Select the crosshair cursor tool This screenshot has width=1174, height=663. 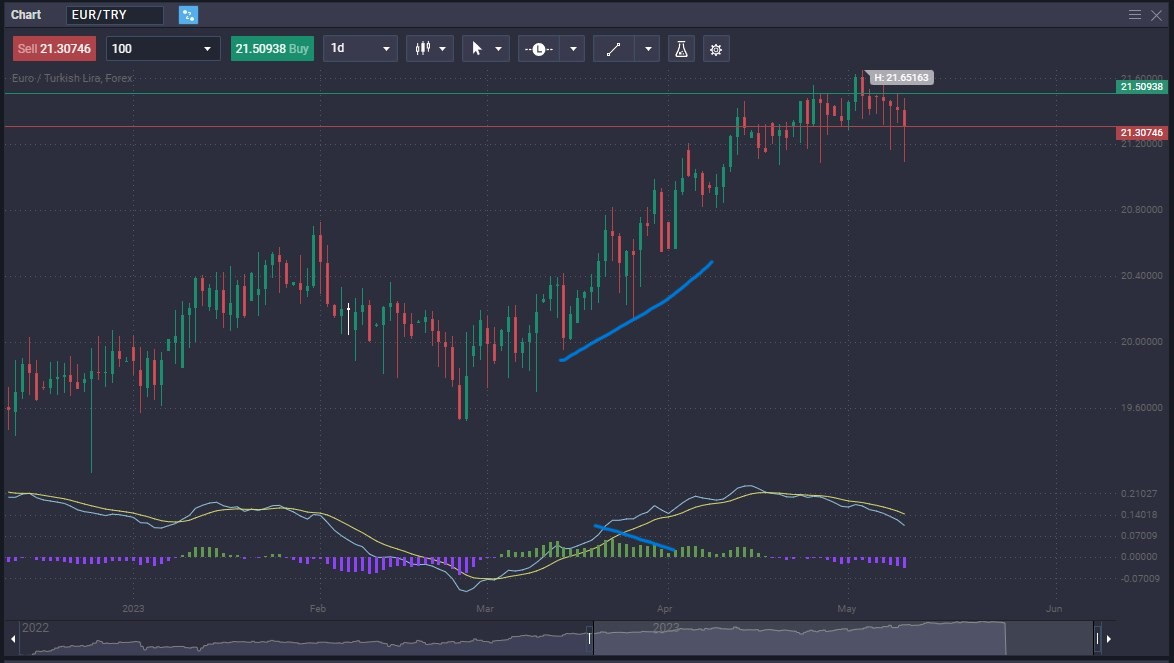478,48
